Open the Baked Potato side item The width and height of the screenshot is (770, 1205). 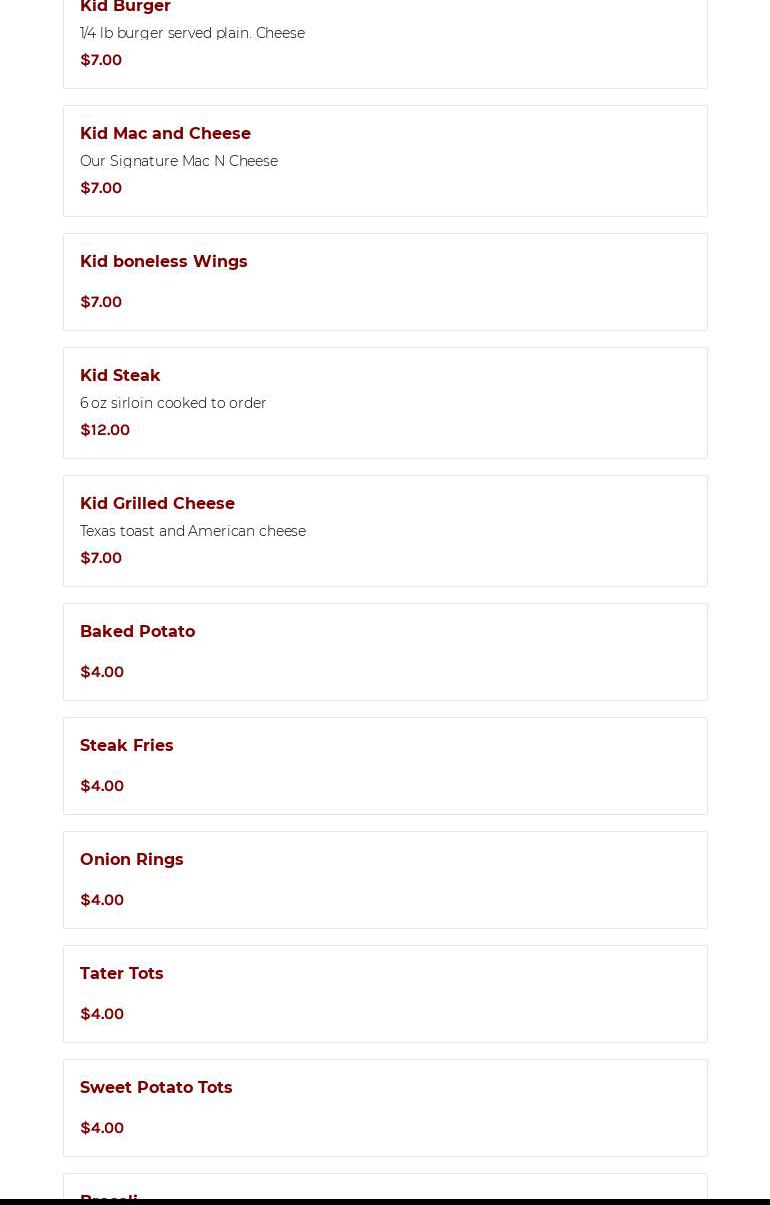(x=137, y=632)
